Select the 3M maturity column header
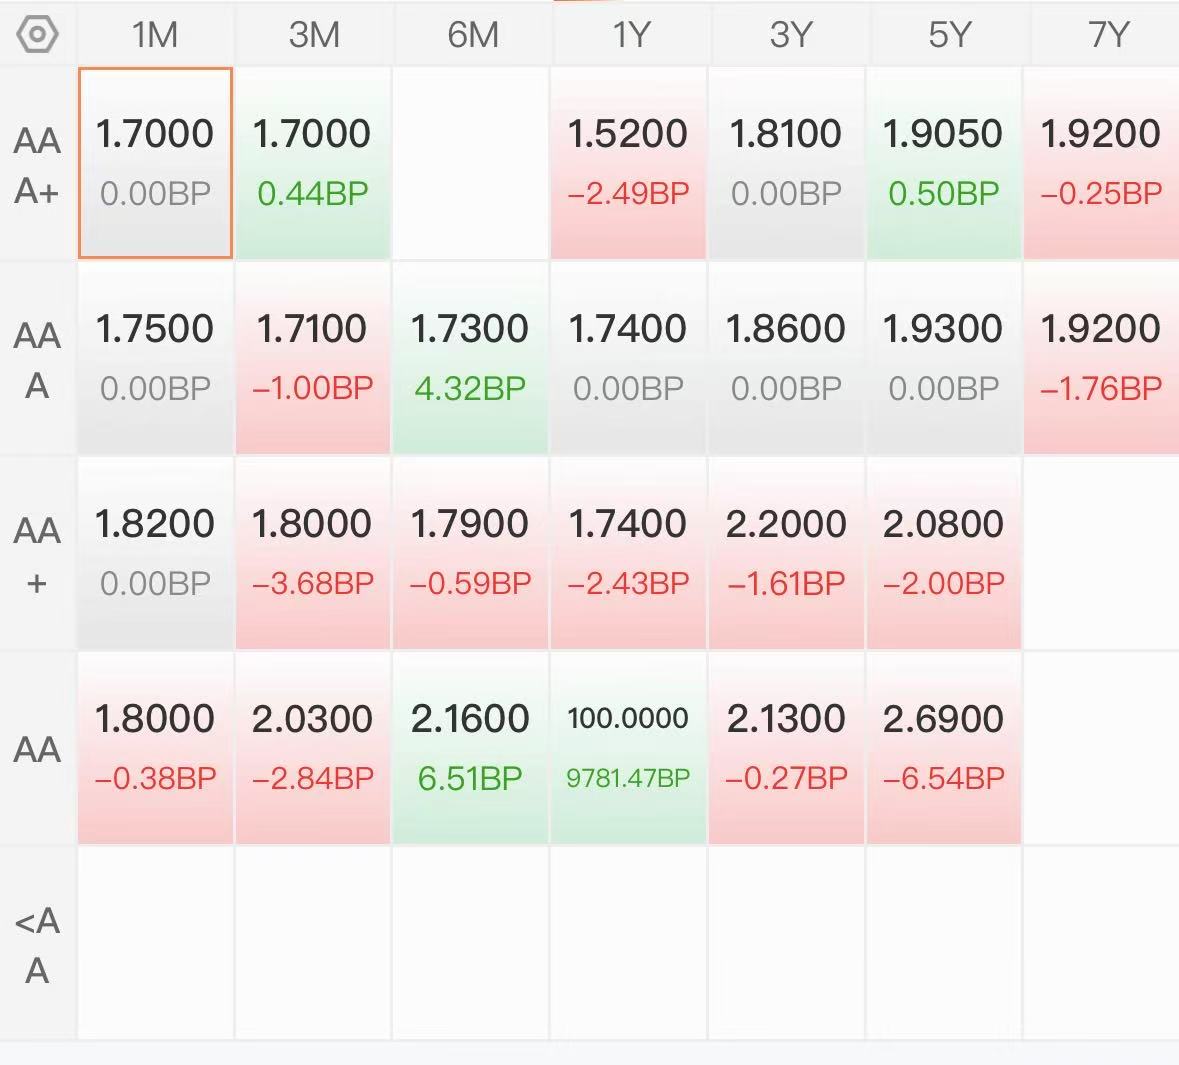This screenshot has height=1065, width=1179. 314,35
